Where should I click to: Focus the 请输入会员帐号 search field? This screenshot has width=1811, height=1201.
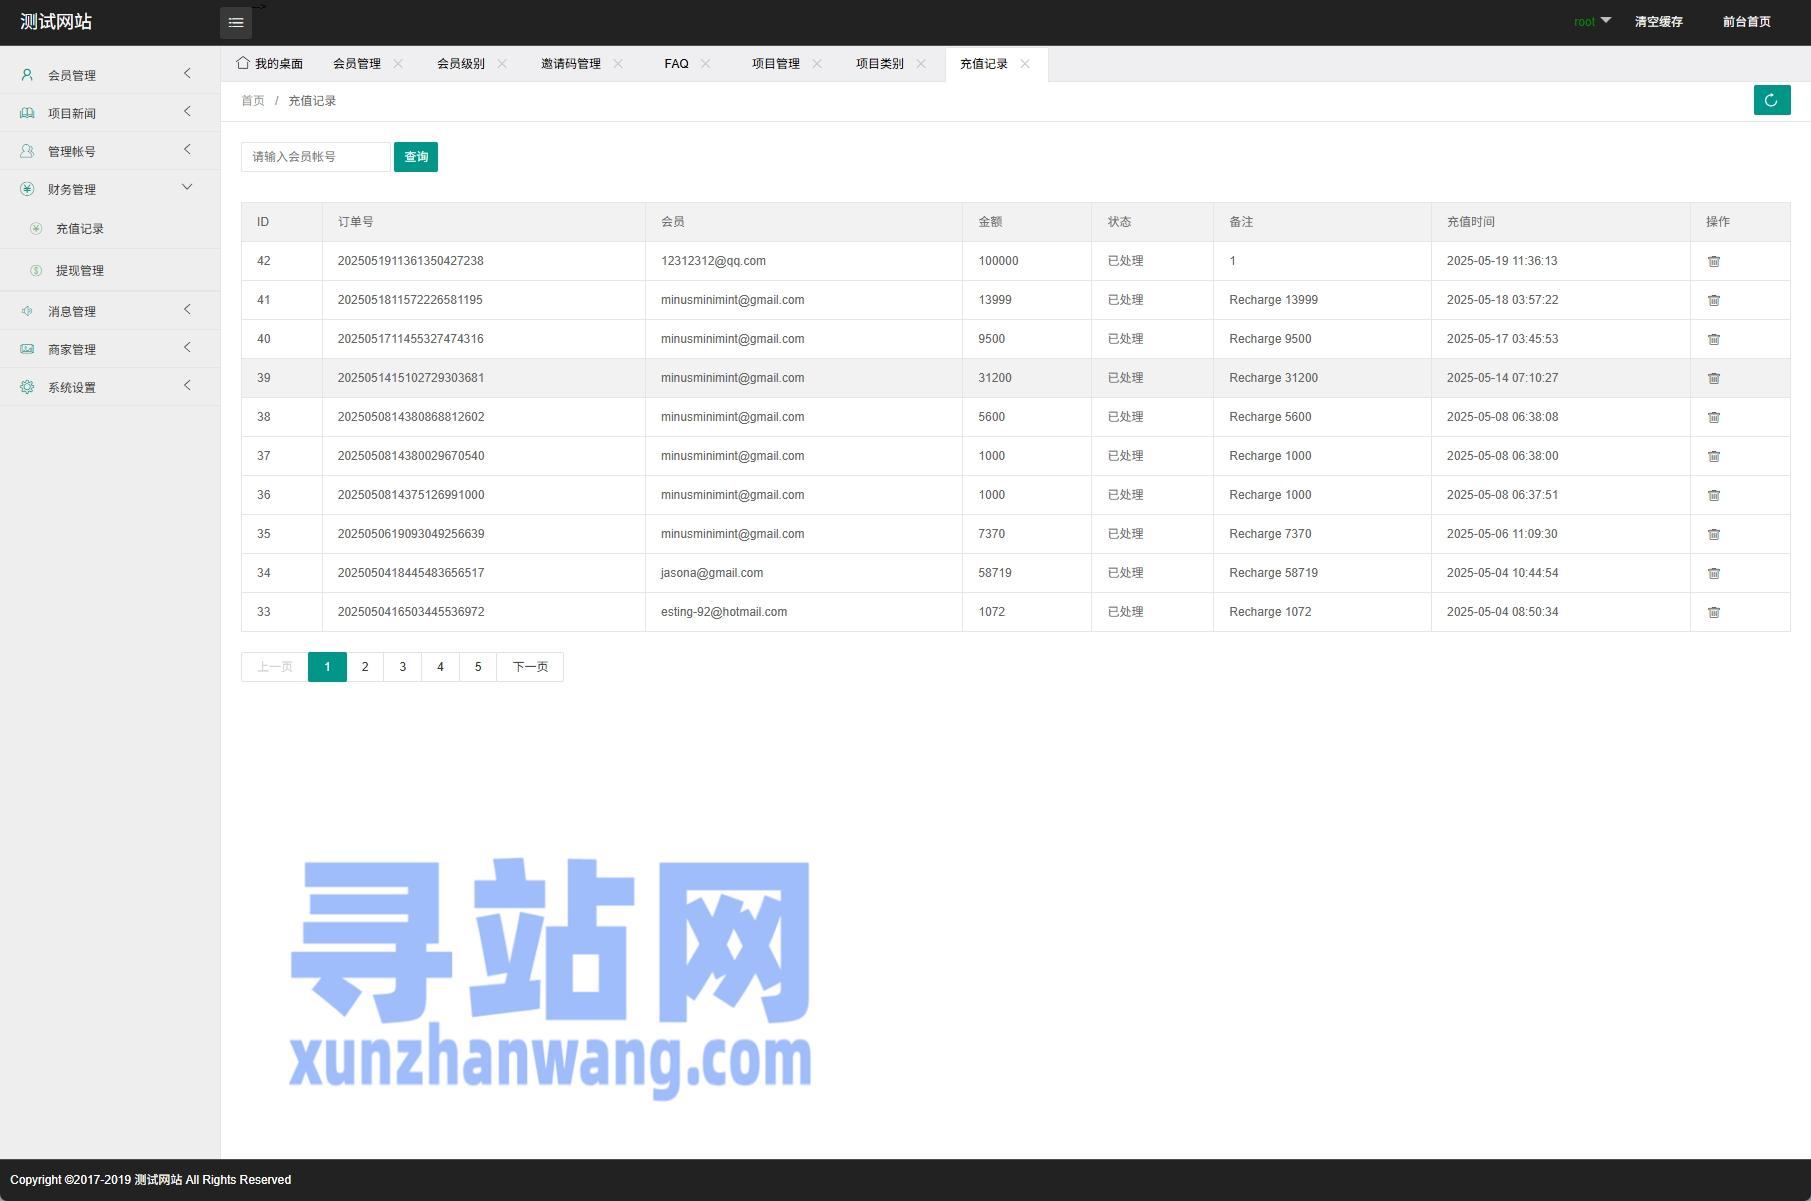315,157
